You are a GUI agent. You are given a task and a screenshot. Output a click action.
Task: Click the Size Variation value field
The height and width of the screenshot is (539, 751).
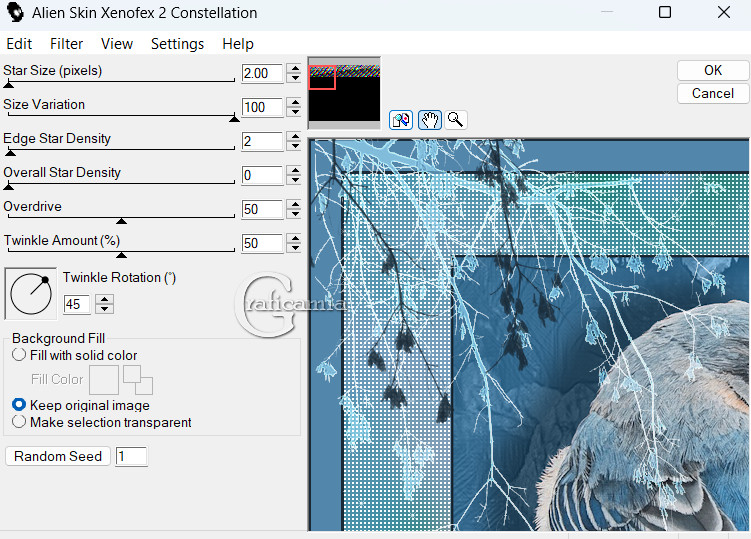pos(262,107)
